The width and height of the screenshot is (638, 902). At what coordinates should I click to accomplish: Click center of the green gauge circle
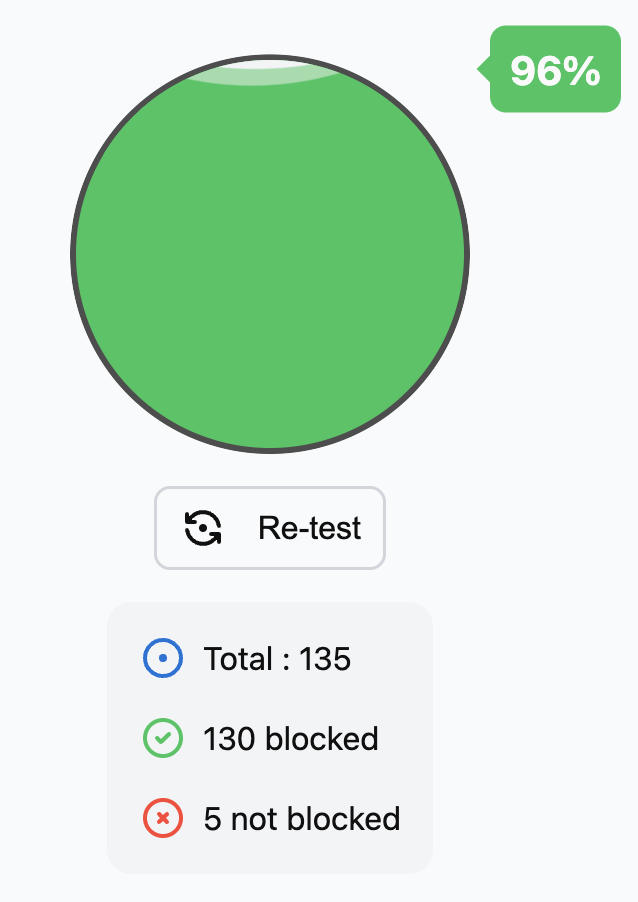pos(270,254)
